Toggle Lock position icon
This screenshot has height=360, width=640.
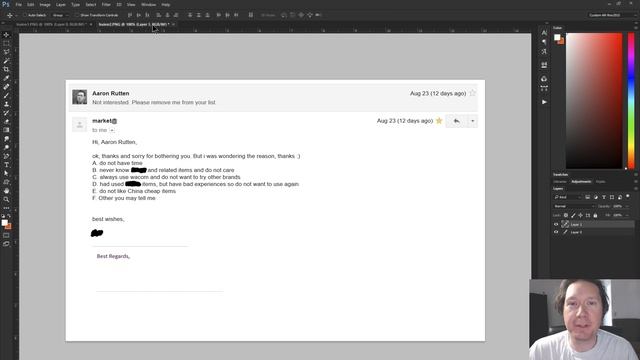click(580, 215)
